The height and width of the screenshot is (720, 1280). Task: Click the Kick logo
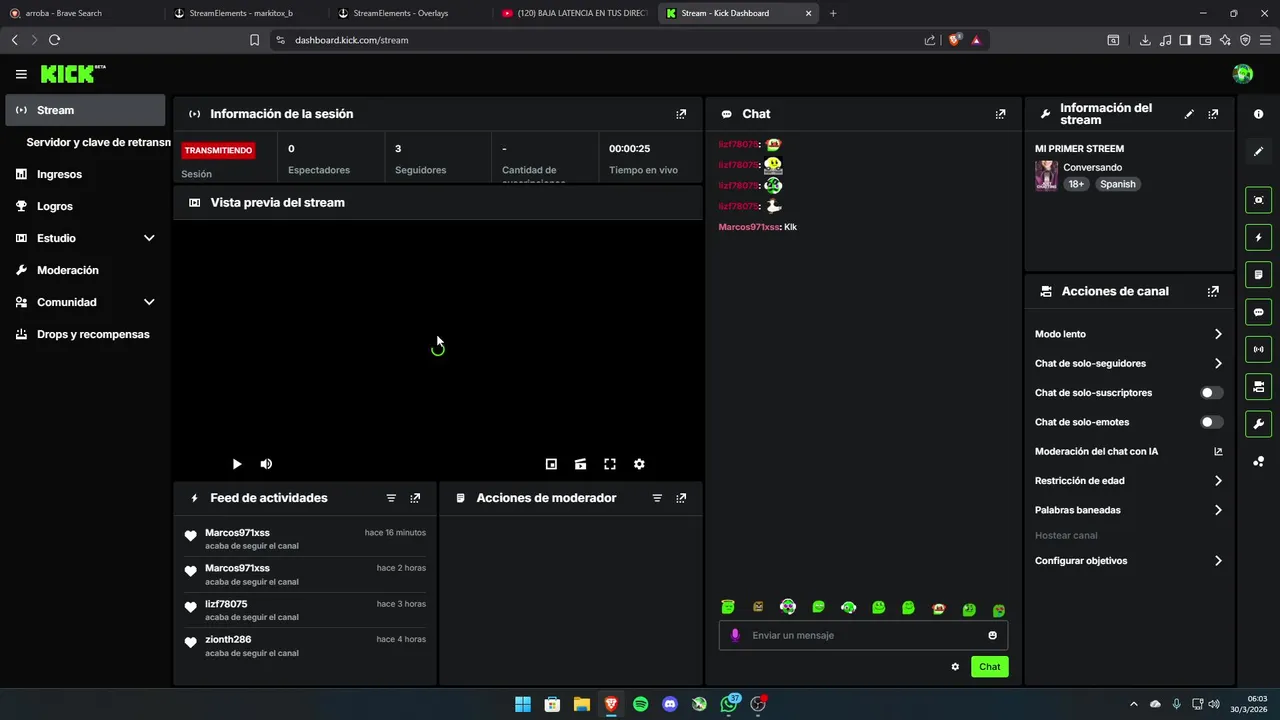(72, 74)
